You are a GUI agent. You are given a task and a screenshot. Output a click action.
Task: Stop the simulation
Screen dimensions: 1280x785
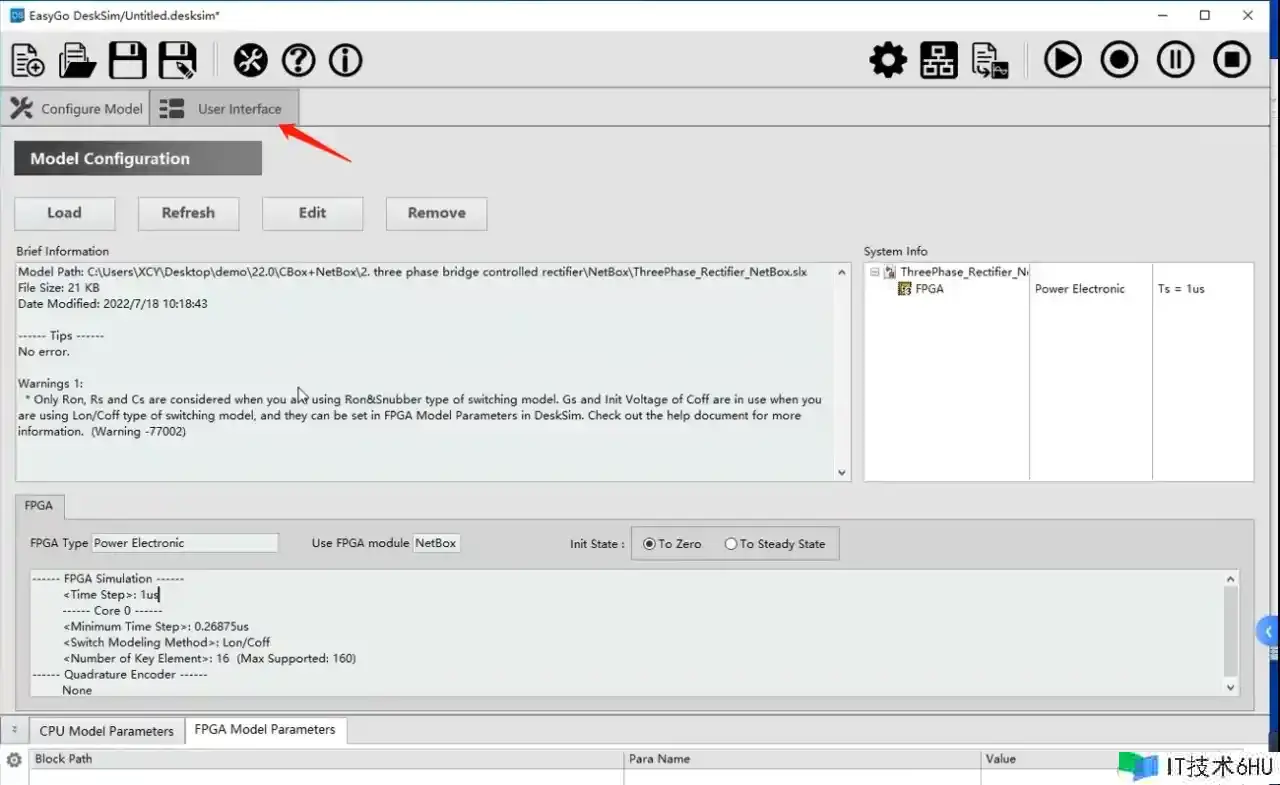click(1232, 61)
